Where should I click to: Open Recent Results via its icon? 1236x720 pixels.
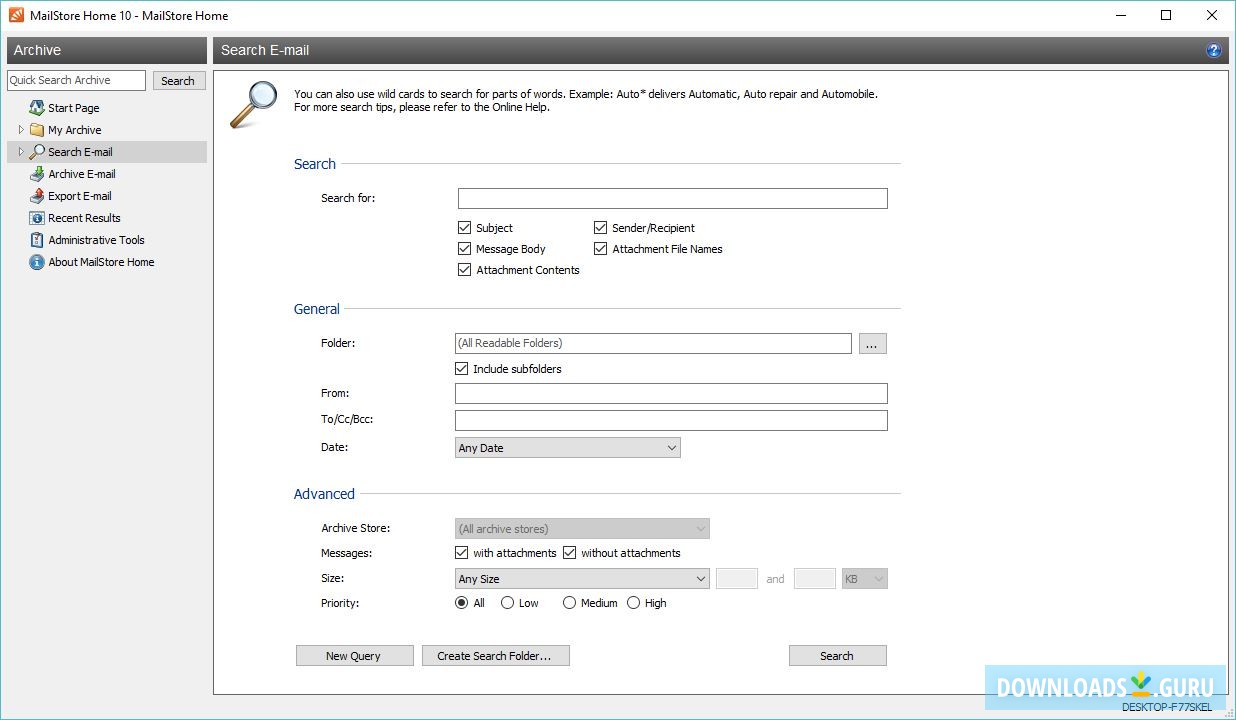tap(37, 218)
